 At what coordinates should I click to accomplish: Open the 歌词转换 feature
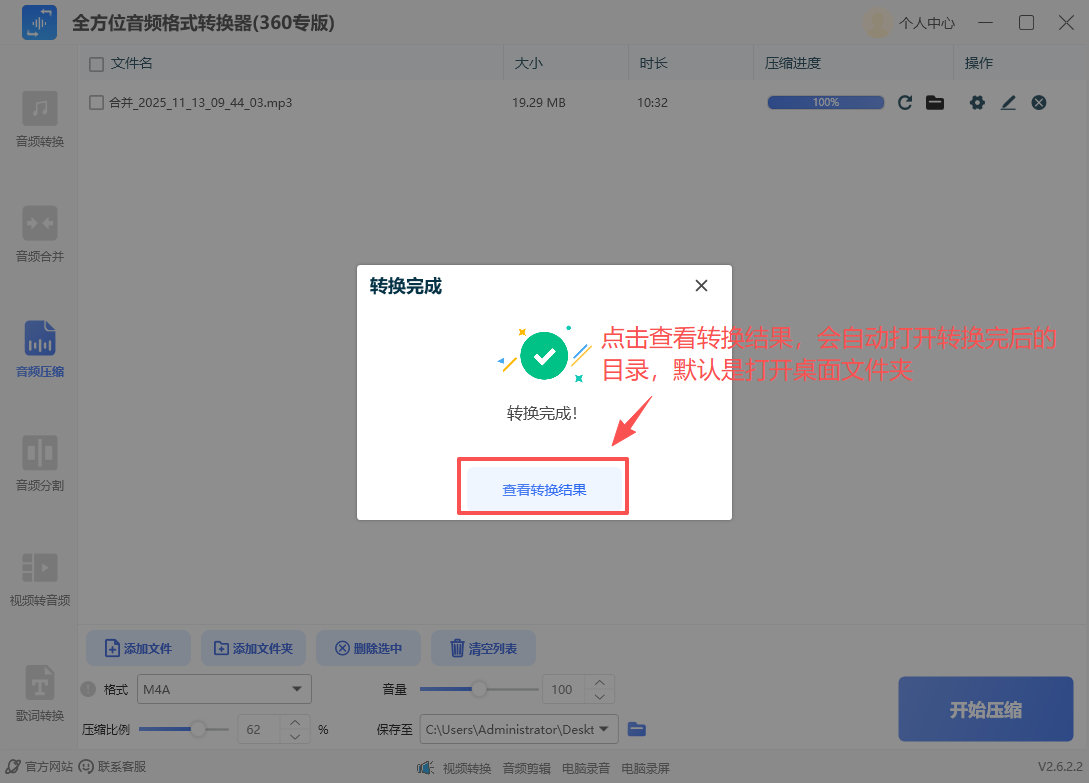(39, 692)
